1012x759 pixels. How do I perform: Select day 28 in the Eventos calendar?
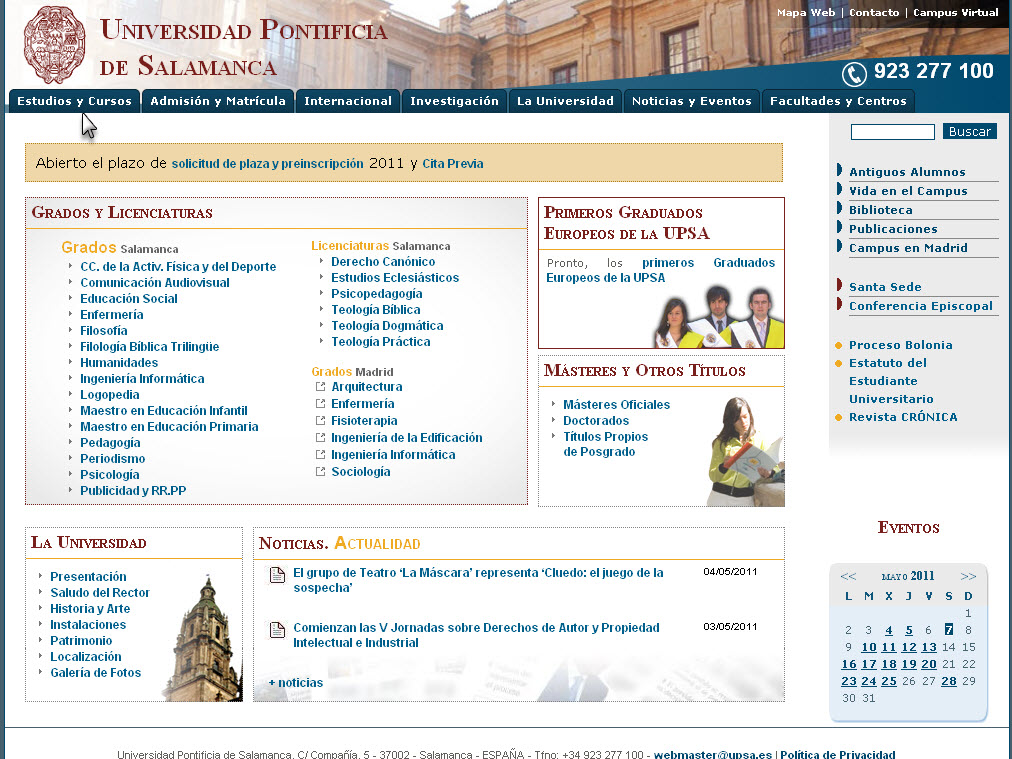[949, 681]
